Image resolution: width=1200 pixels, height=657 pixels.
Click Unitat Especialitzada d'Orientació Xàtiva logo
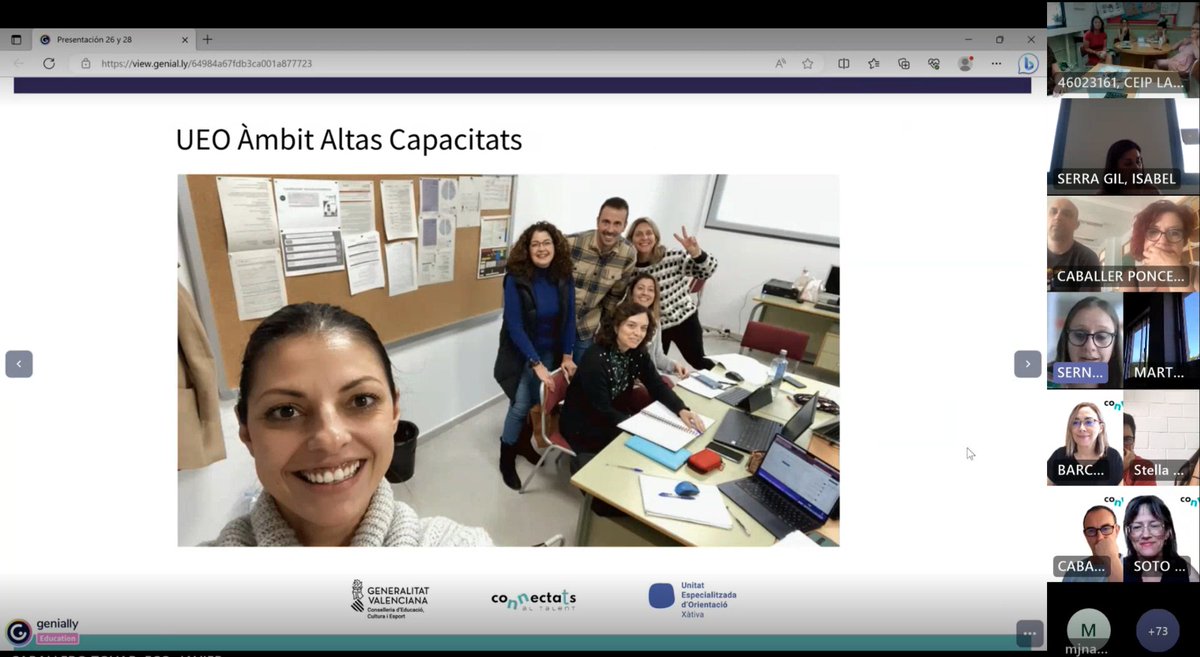(x=694, y=598)
